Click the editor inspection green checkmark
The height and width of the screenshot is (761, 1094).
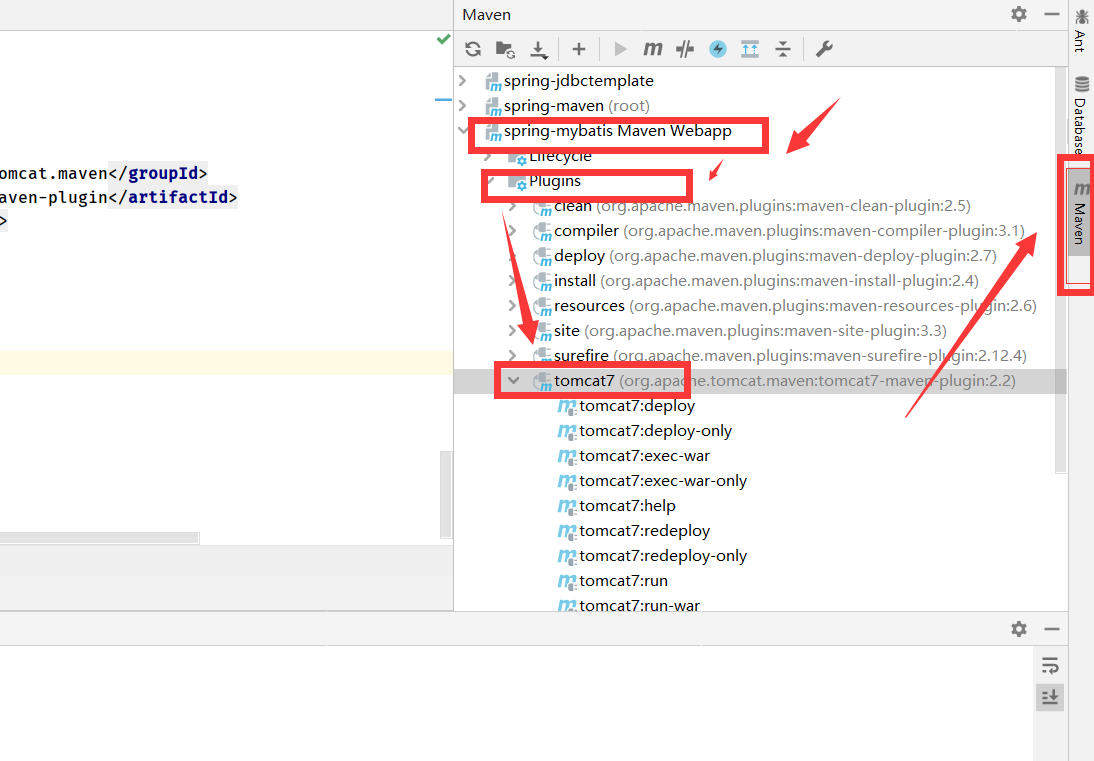coord(443,39)
